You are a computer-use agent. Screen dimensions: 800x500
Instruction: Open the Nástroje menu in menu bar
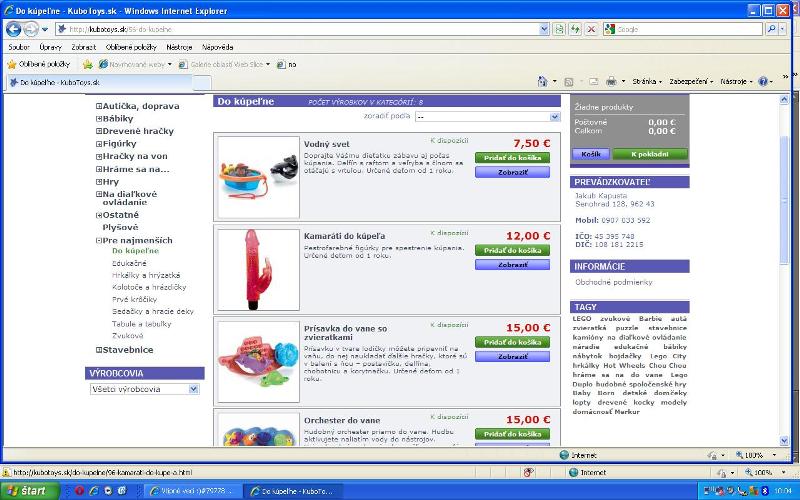[179, 47]
